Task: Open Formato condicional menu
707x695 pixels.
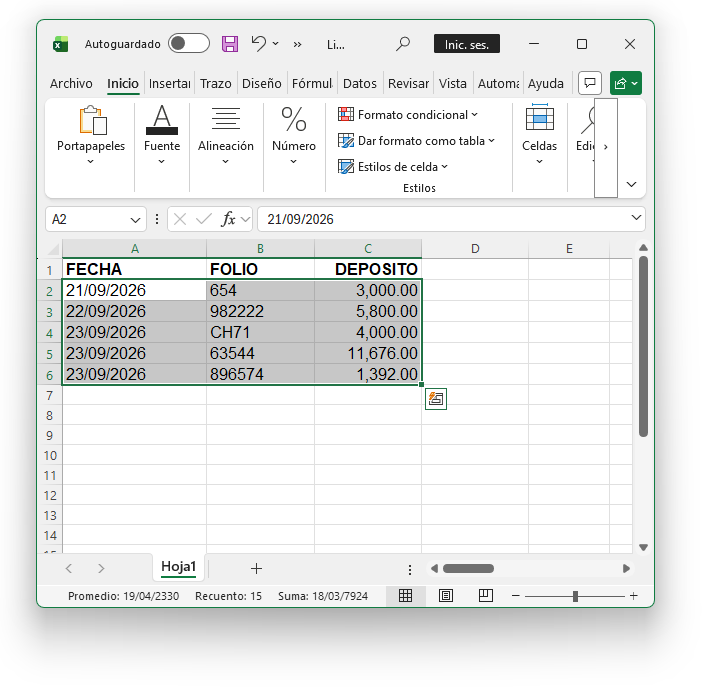Action: click(x=408, y=115)
